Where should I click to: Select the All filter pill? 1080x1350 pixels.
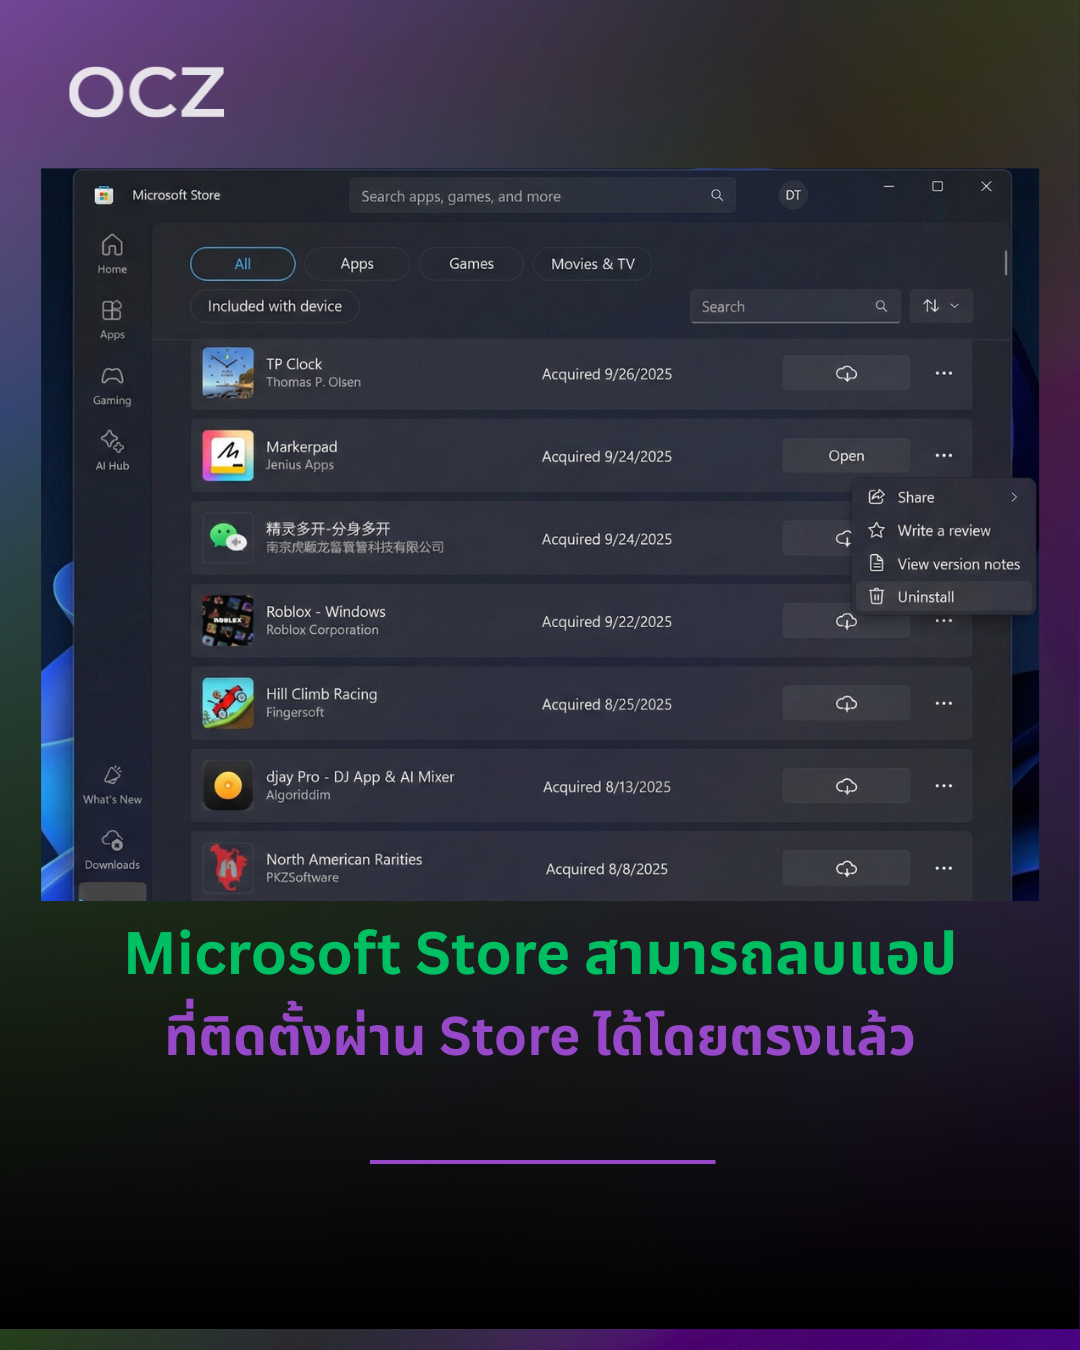(x=243, y=264)
